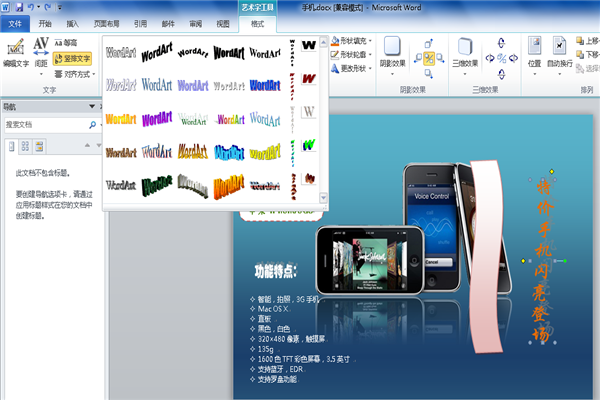Click the yellow diamond adjust handle atop WordArt
This screenshot has width=600, height=400.
point(552,171)
